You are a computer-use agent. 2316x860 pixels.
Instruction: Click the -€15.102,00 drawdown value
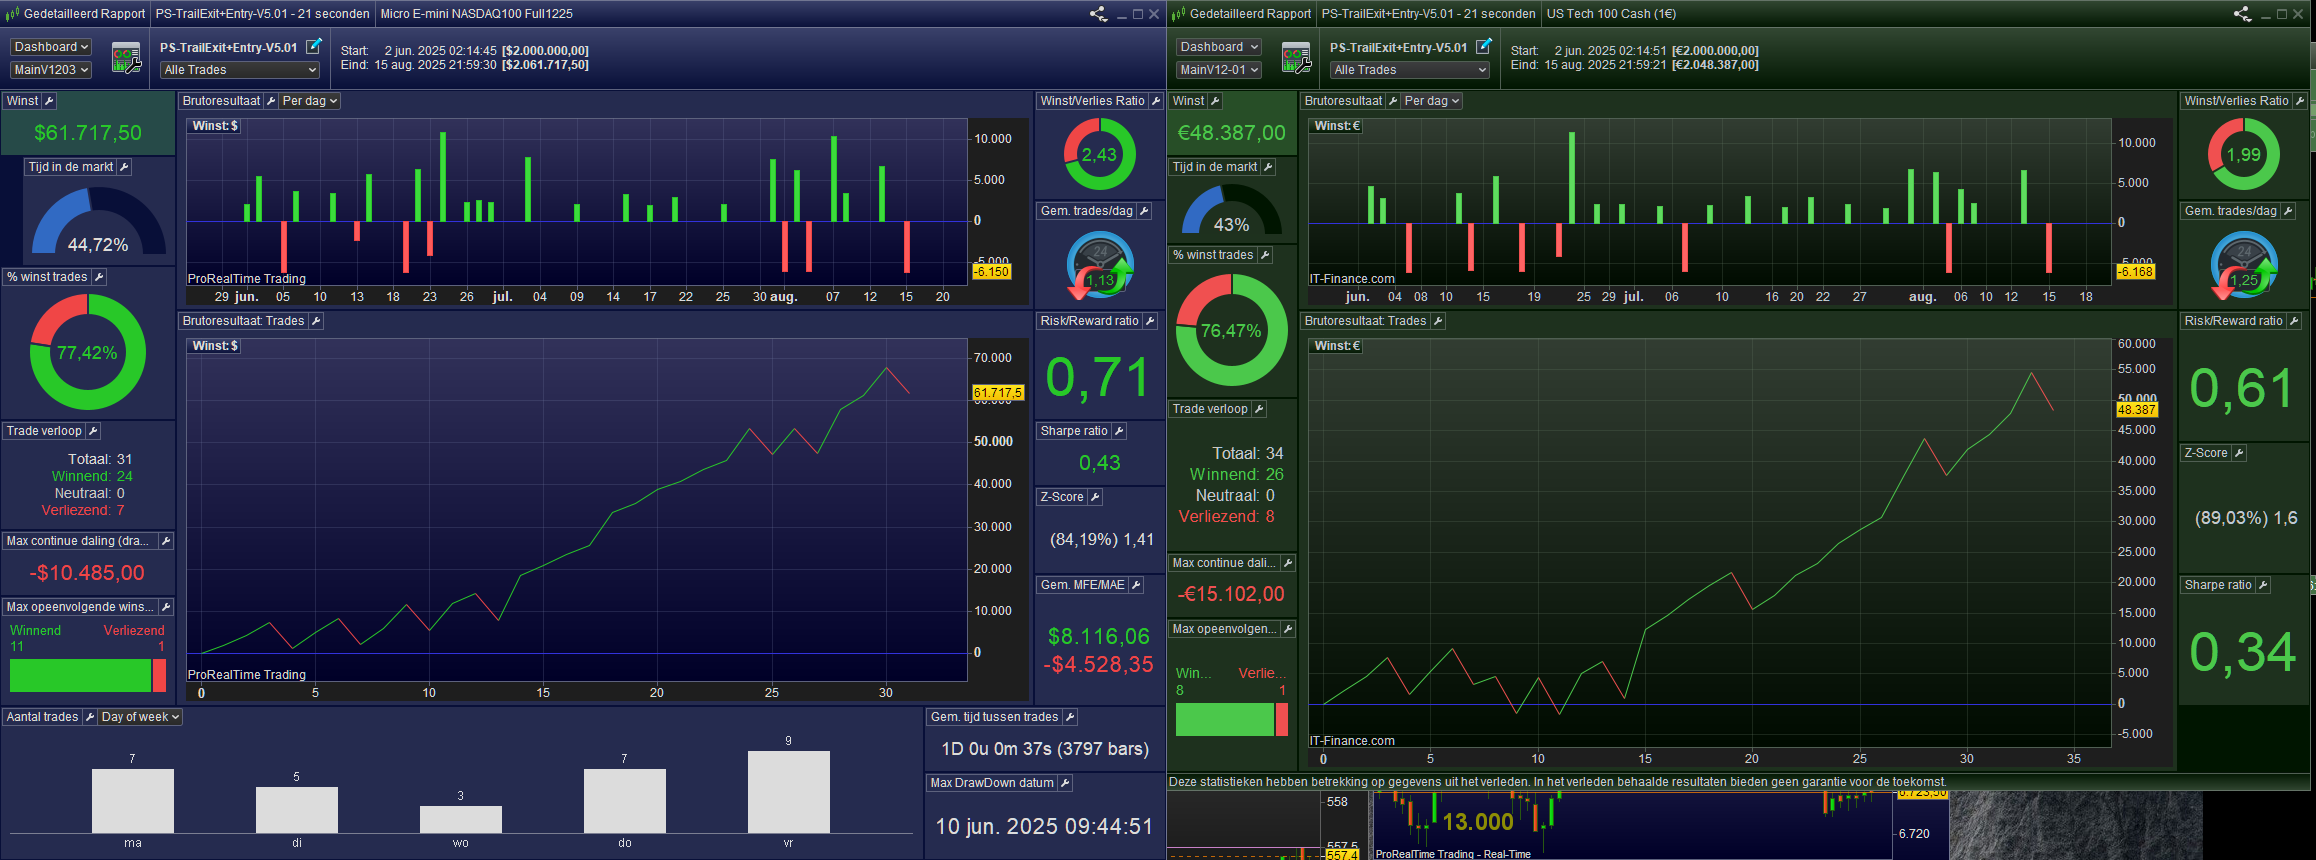[1231, 594]
